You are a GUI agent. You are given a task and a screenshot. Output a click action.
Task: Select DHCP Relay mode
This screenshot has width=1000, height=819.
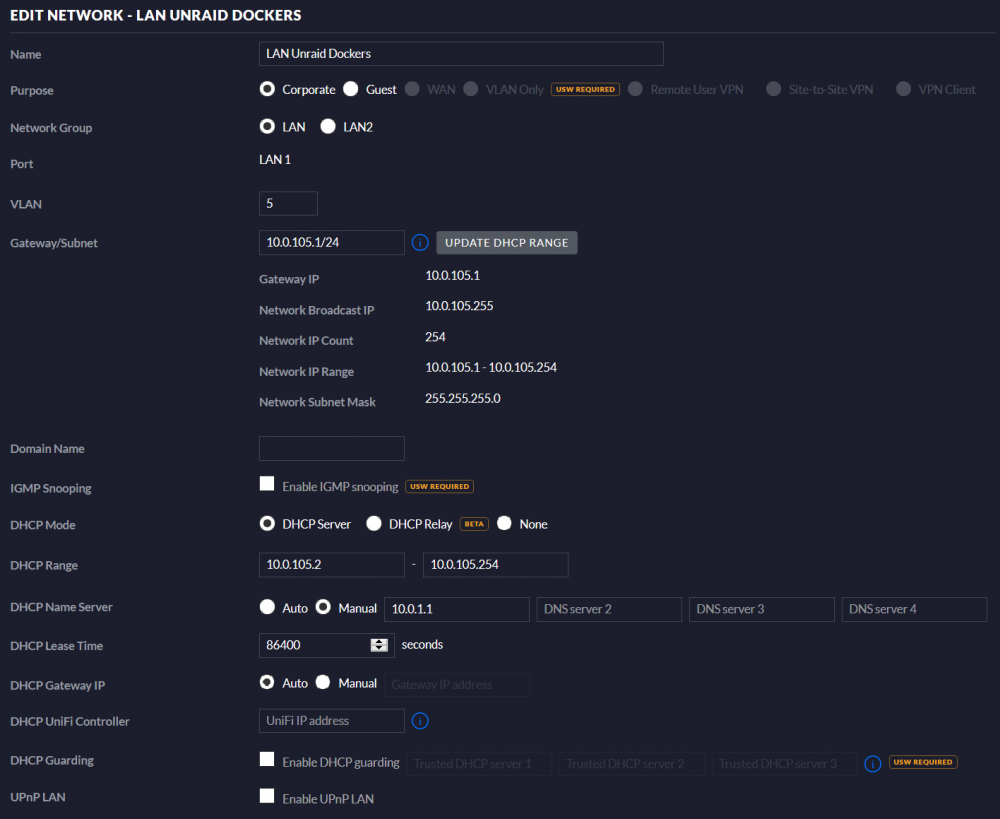[374, 524]
